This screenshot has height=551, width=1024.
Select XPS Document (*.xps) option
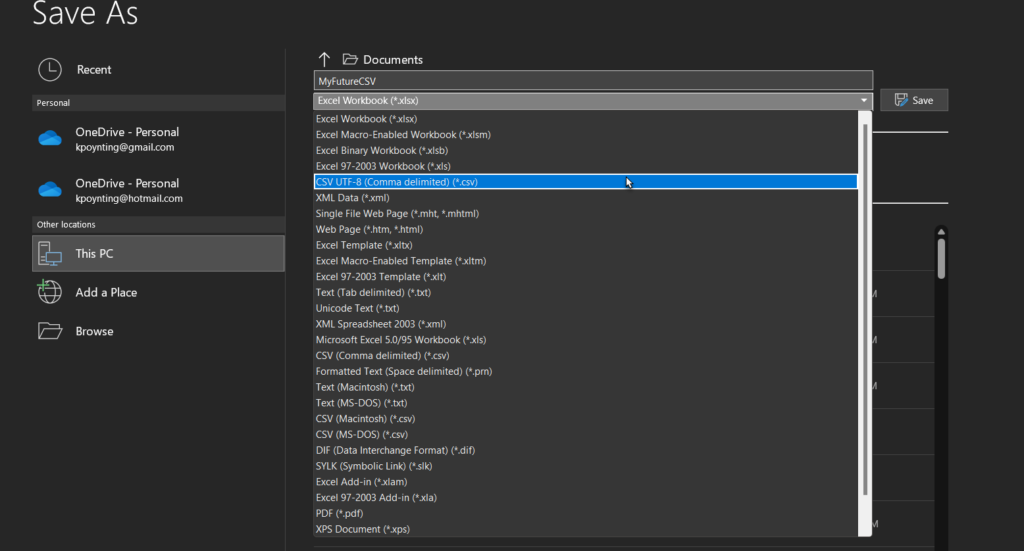(362, 529)
